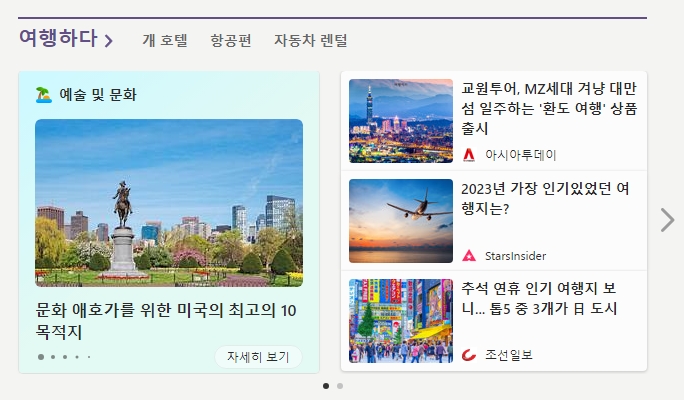
Task: Open the 아시아투데이 source name
Action: [520, 155]
